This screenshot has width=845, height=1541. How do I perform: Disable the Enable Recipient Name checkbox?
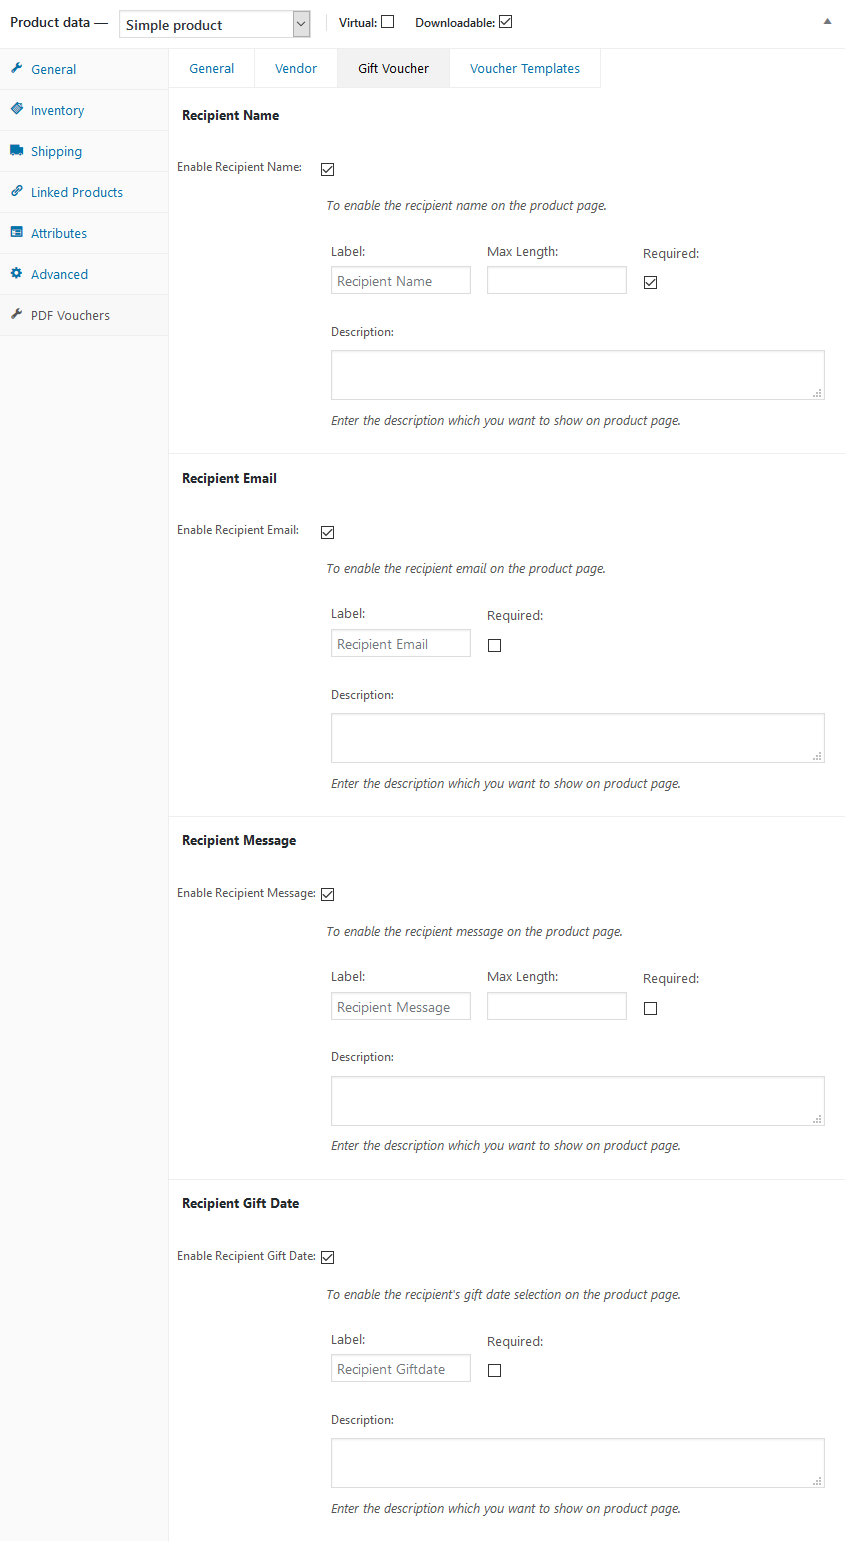[327, 170]
